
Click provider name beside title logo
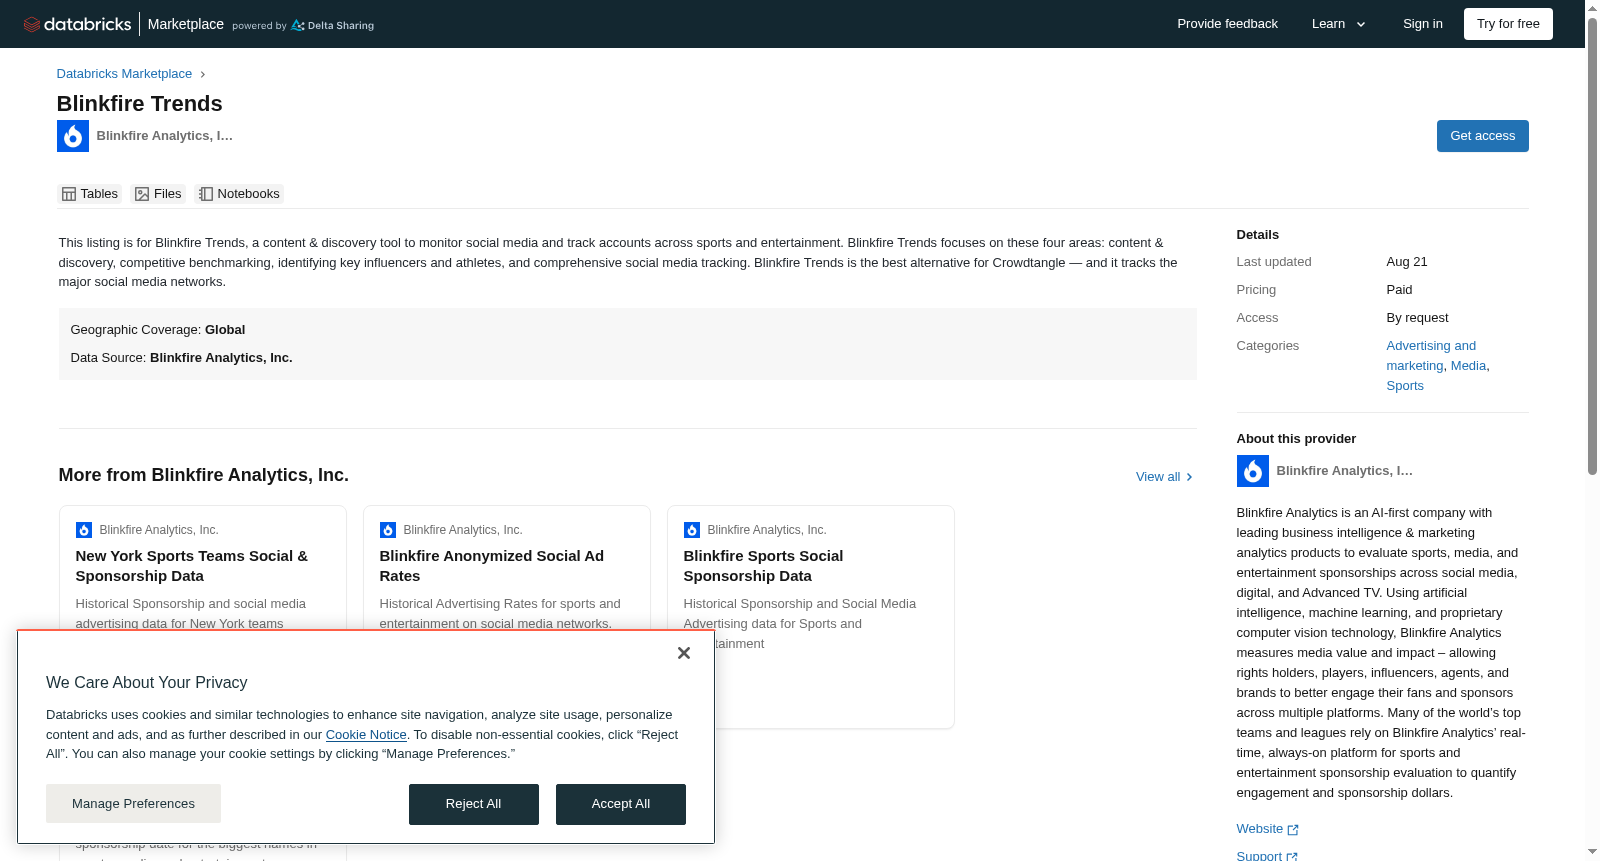(x=165, y=136)
